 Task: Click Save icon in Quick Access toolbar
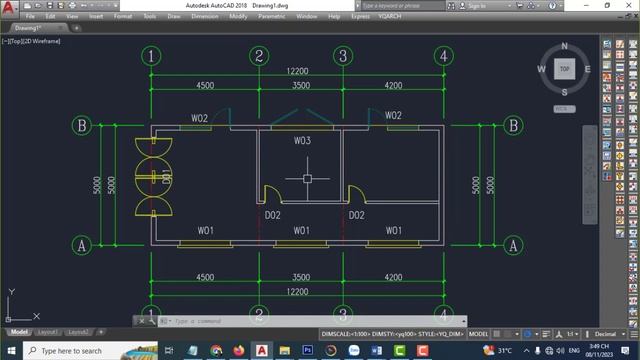[x=50, y=6]
